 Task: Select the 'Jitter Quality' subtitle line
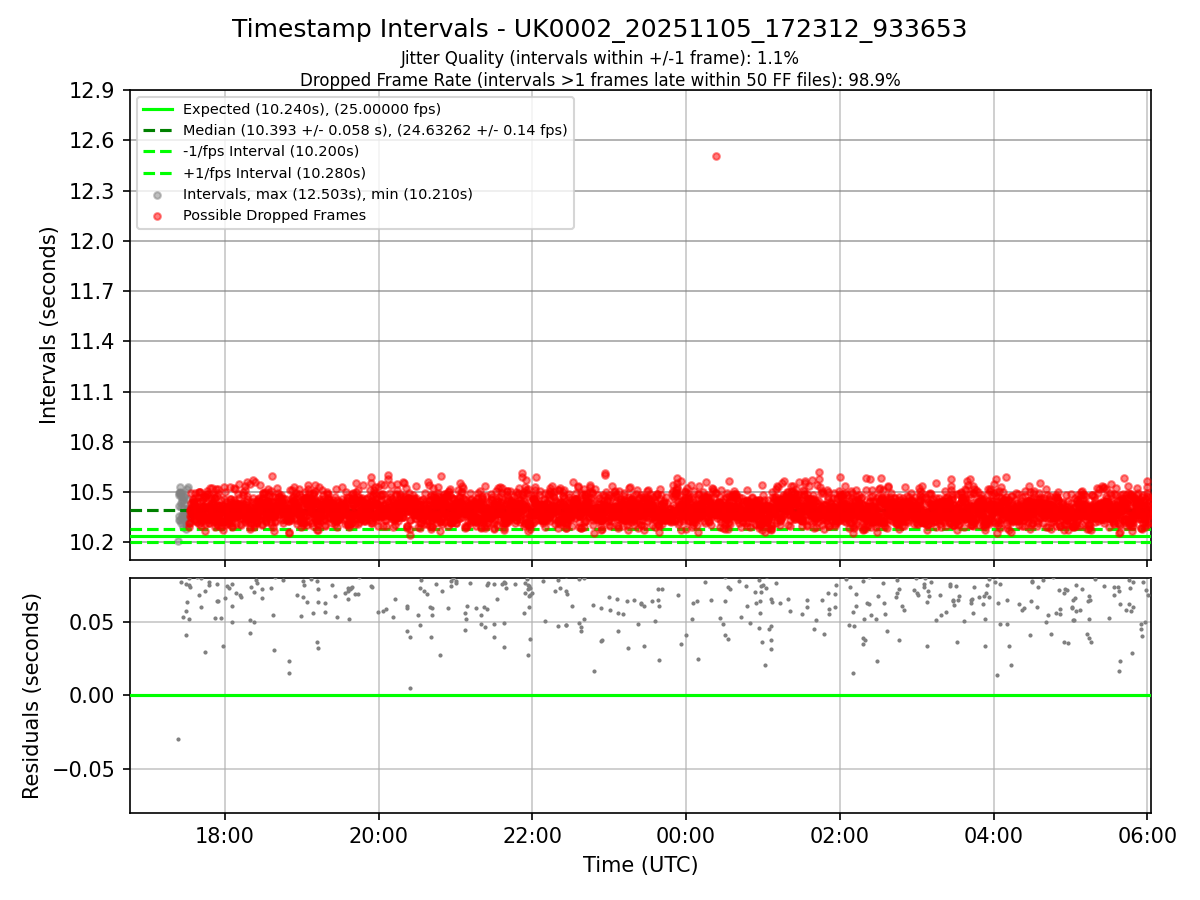click(600, 58)
